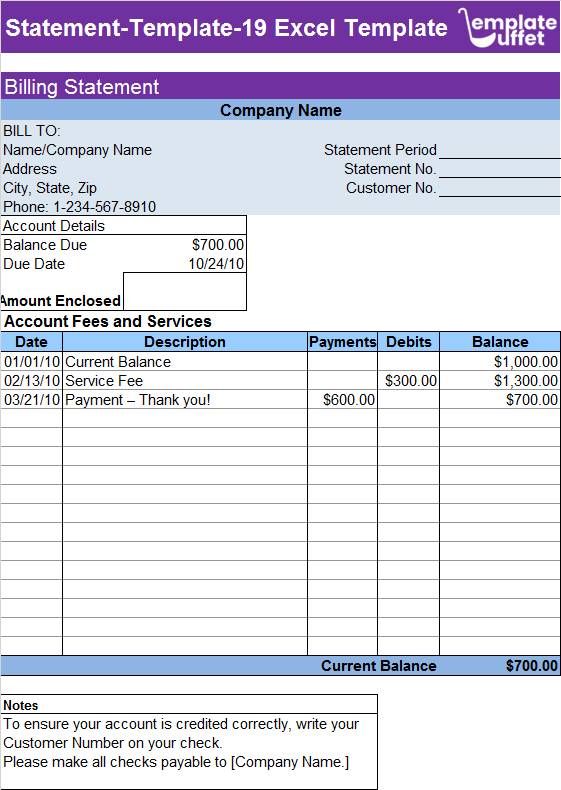The width and height of the screenshot is (561, 790).
Task: Select the phone number 1-234-567-8910
Action: (x=104, y=207)
